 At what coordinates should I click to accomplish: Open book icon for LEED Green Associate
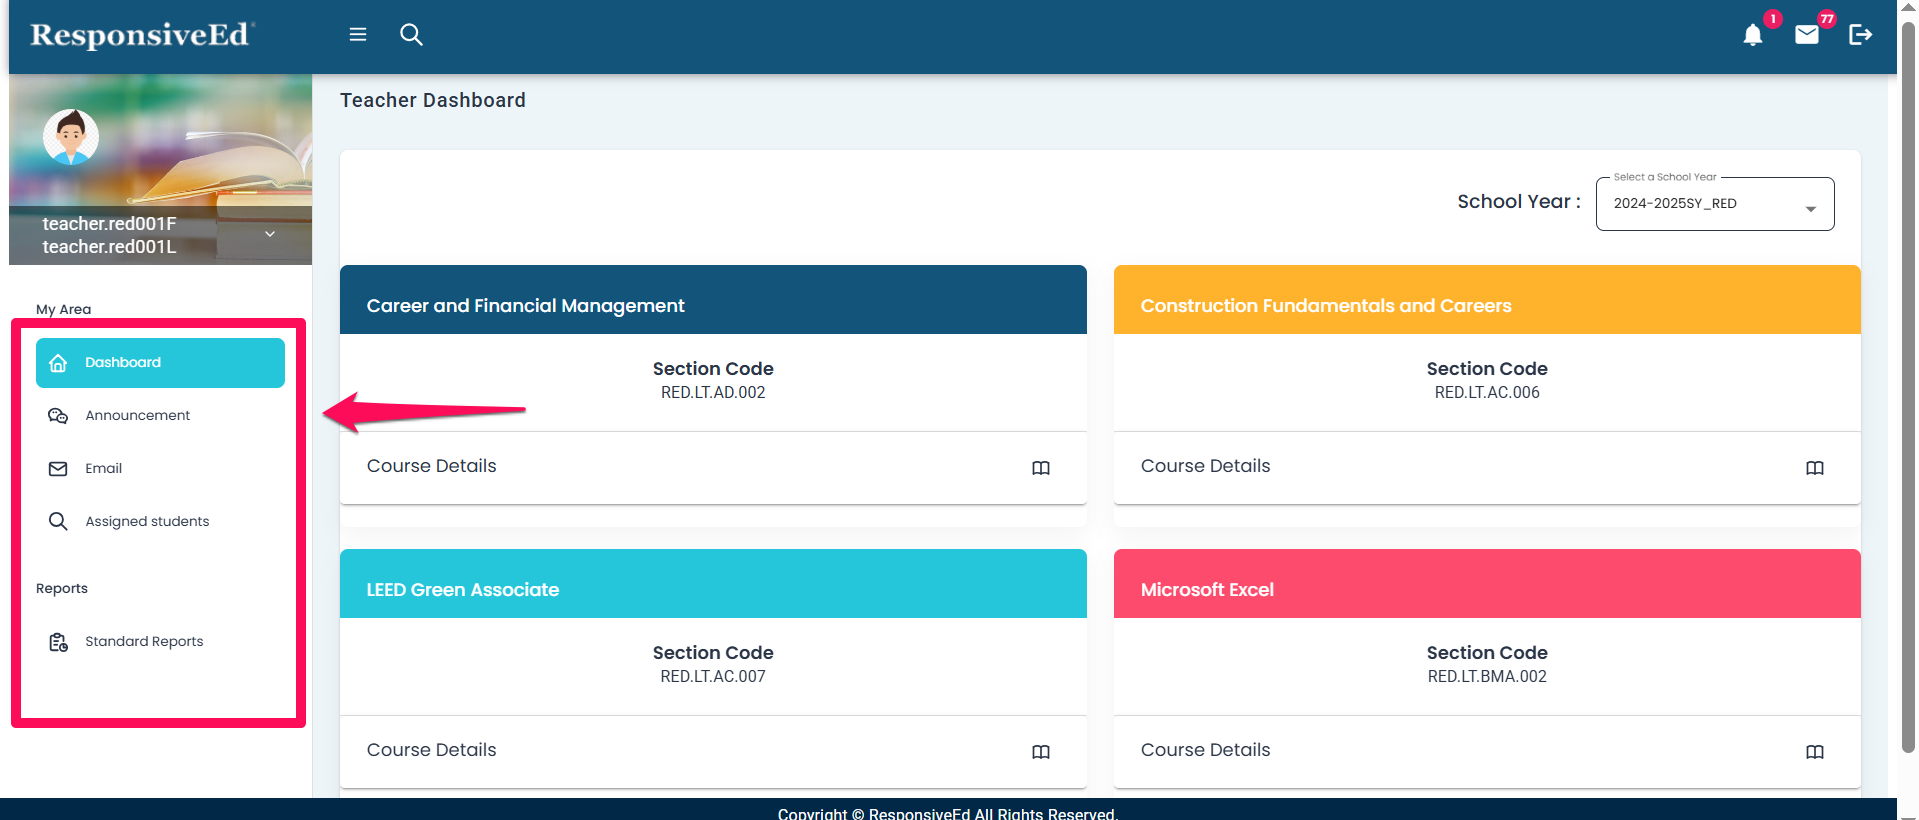1040,752
